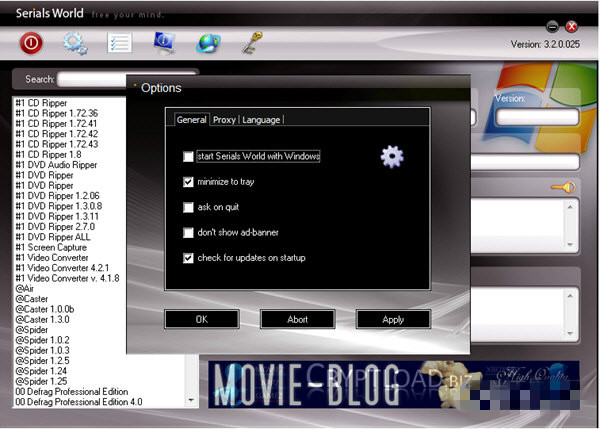Select '#1 DVD Ripper 2.7.0' entry
600x429 pixels.
click(55, 227)
